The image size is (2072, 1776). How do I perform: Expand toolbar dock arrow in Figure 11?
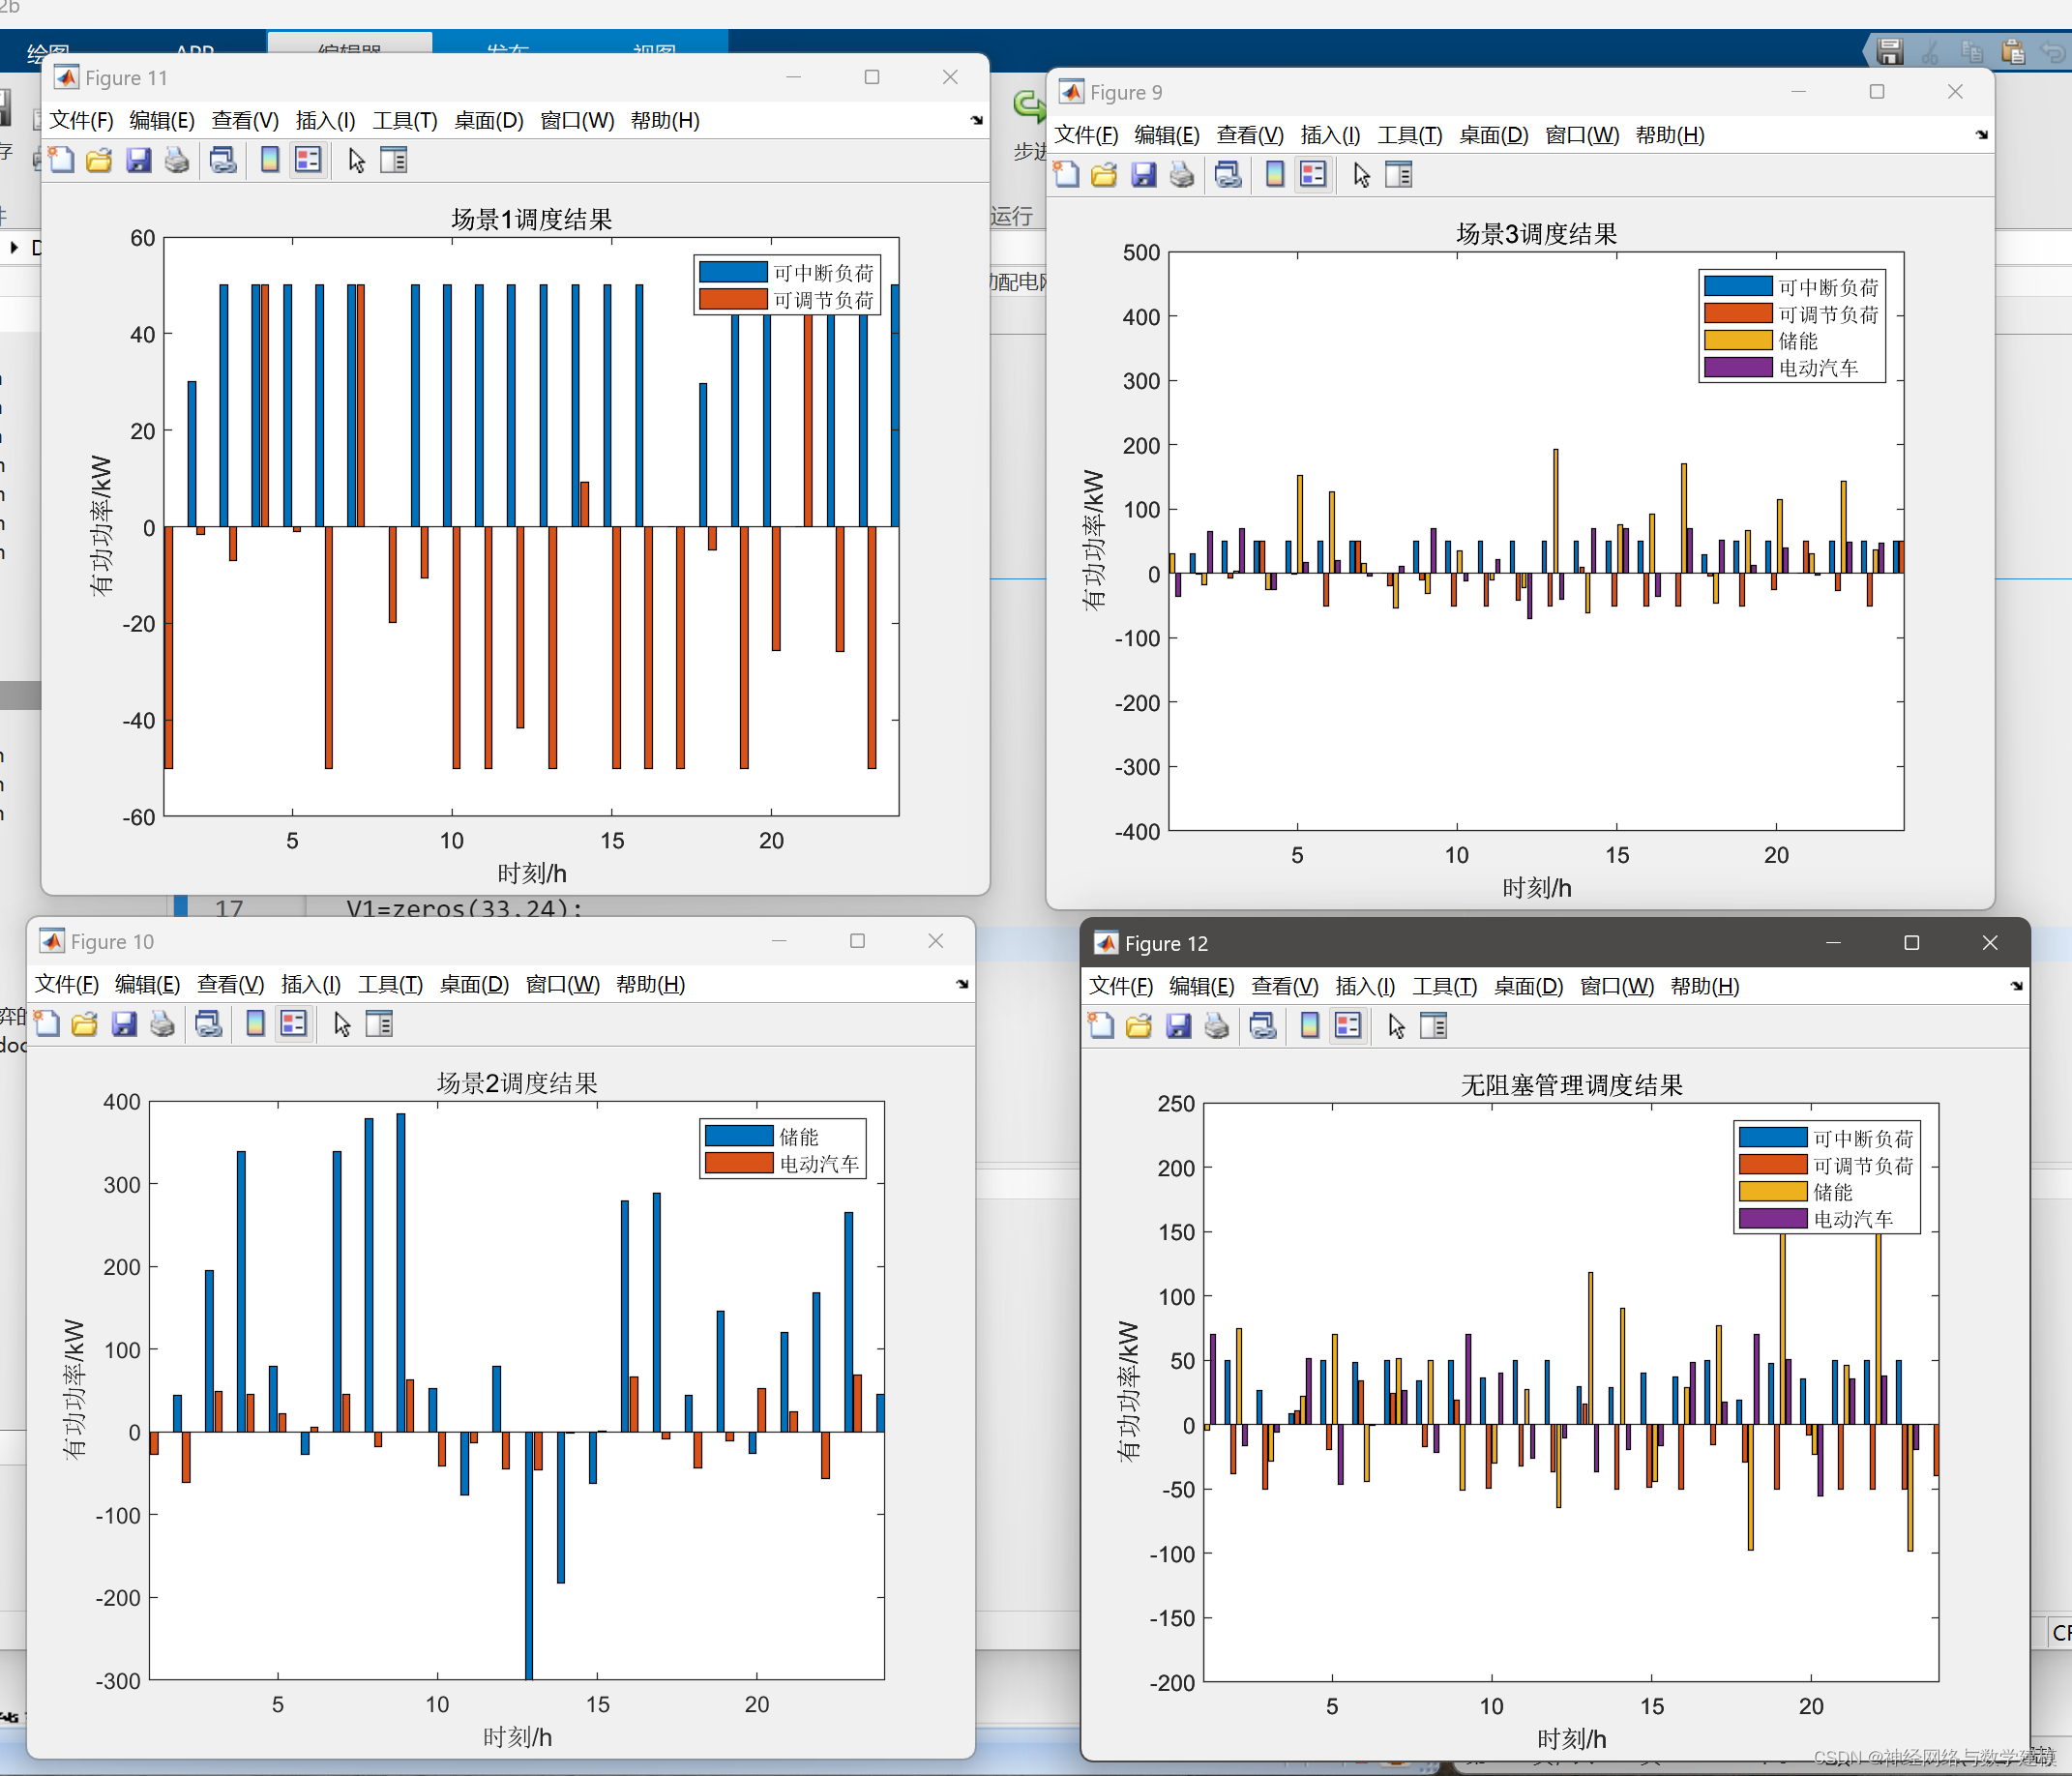[x=977, y=120]
